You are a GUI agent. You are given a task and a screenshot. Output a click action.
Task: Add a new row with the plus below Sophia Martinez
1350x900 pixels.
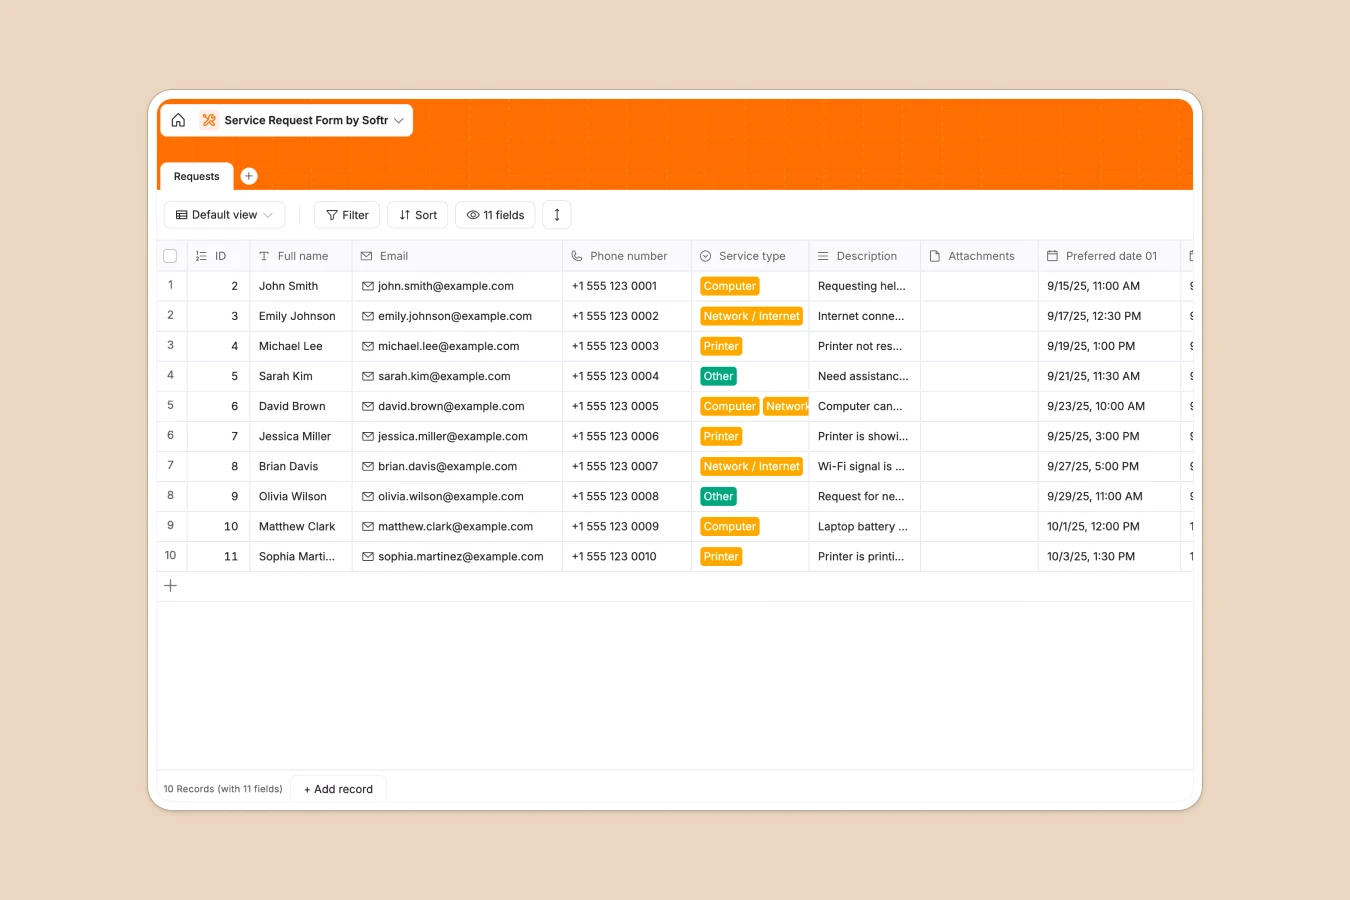pos(170,585)
